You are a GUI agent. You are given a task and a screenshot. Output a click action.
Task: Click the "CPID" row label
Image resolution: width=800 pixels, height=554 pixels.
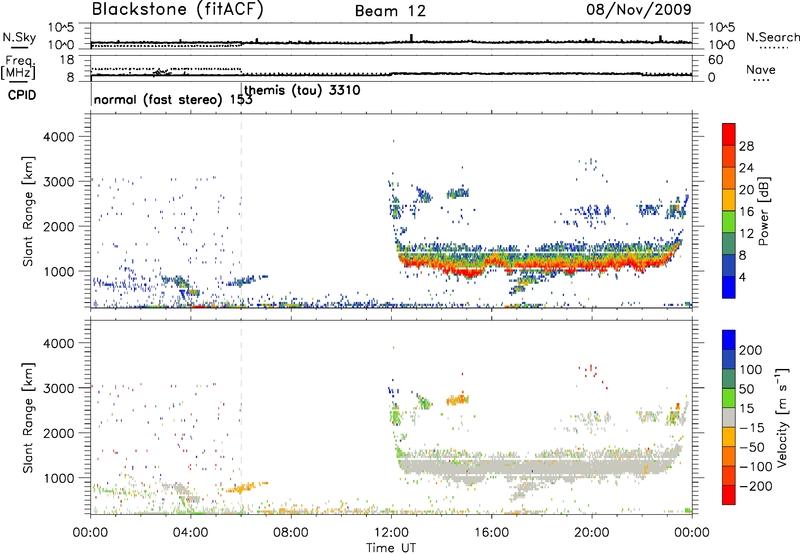(22, 95)
